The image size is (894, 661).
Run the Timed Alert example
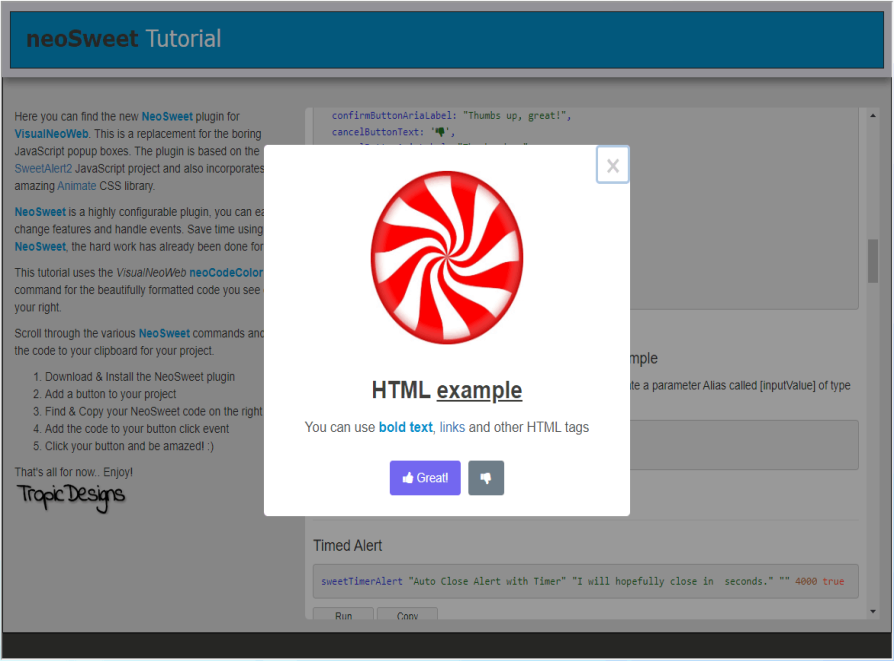(343, 616)
